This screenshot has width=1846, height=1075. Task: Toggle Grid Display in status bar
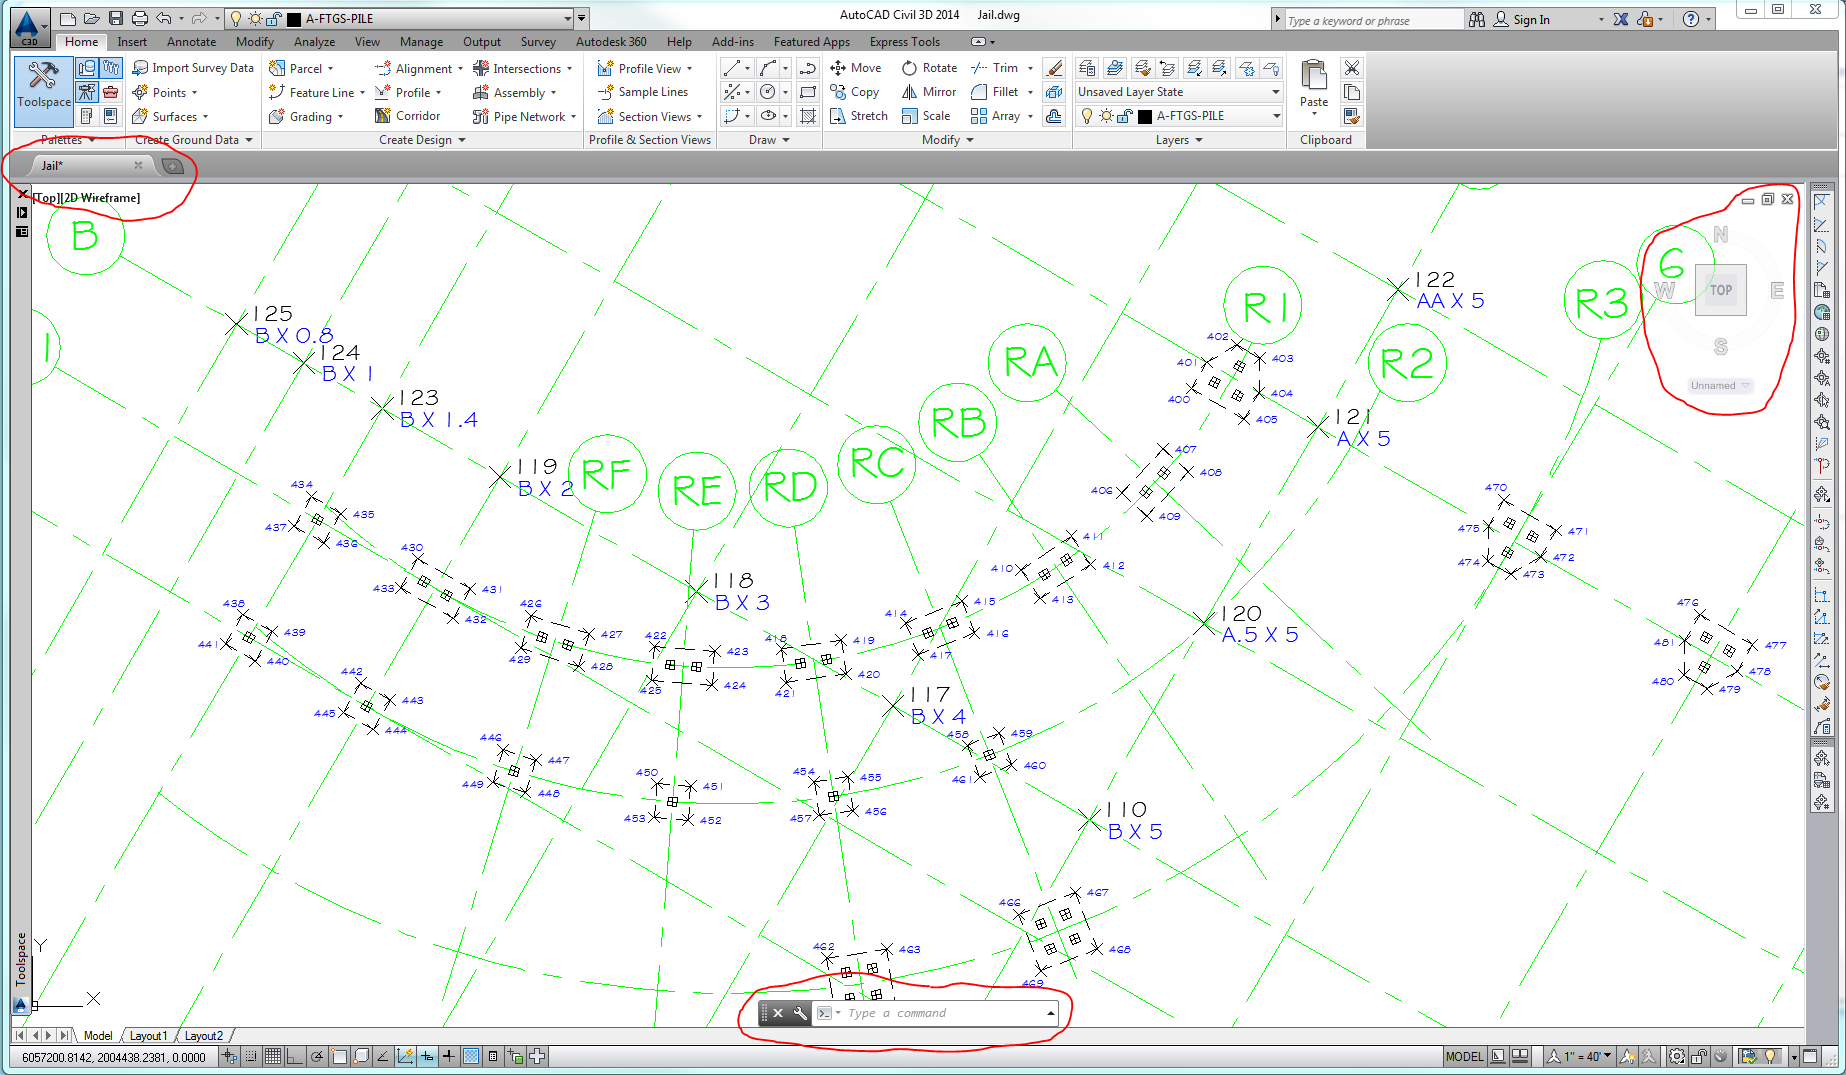(272, 1056)
